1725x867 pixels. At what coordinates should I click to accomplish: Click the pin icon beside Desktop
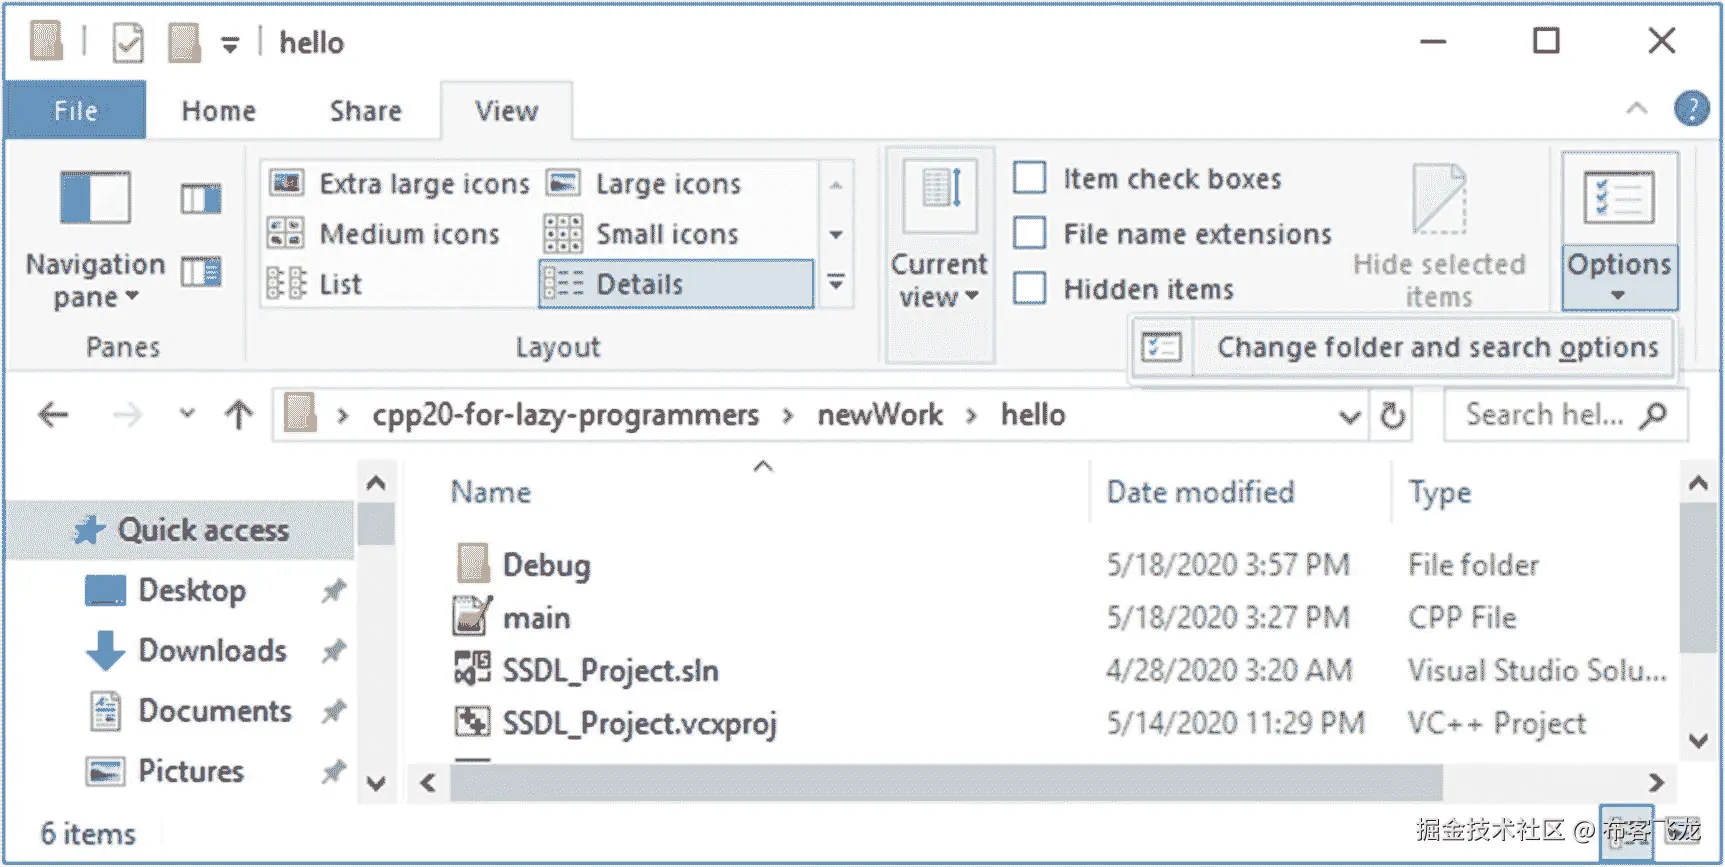(333, 591)
